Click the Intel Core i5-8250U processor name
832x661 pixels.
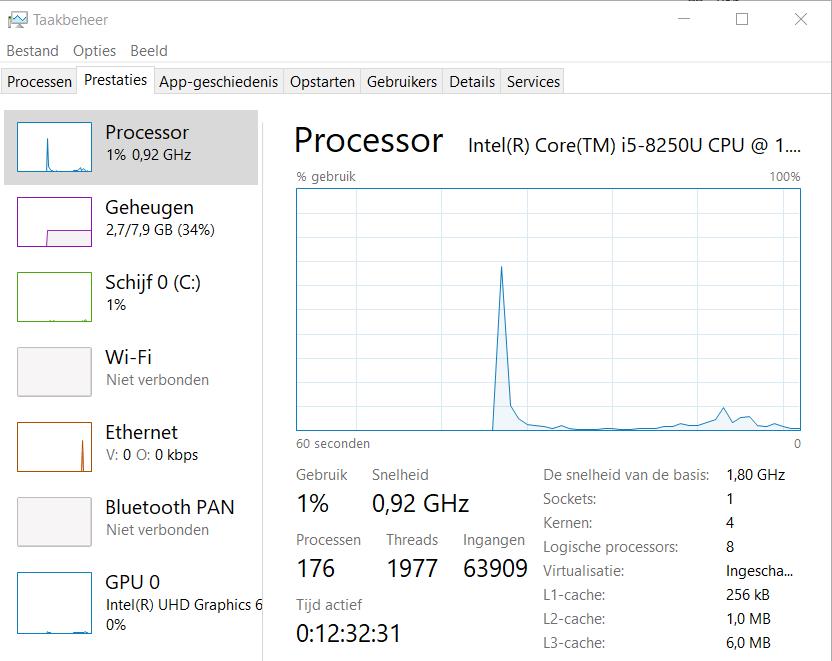point(634,145)
